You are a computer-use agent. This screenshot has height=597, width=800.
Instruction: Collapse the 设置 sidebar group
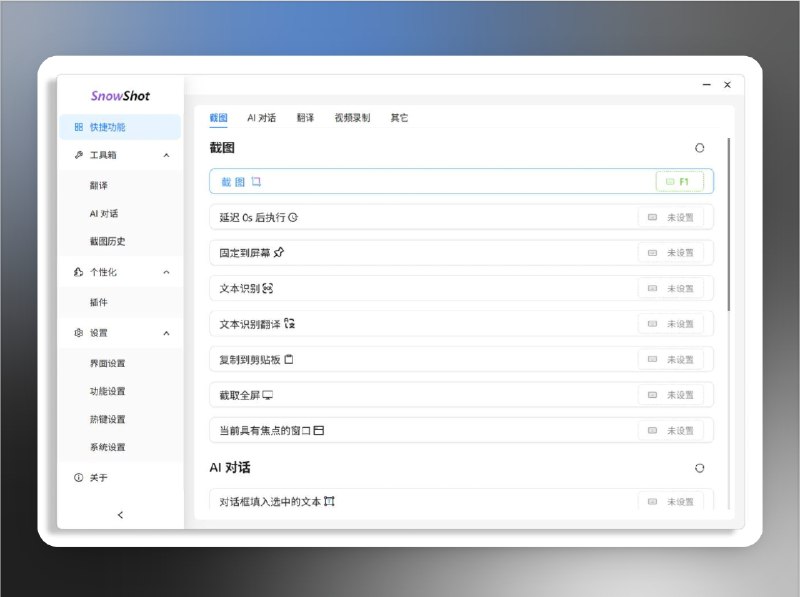pyautogui.click(x=166, y=332)
